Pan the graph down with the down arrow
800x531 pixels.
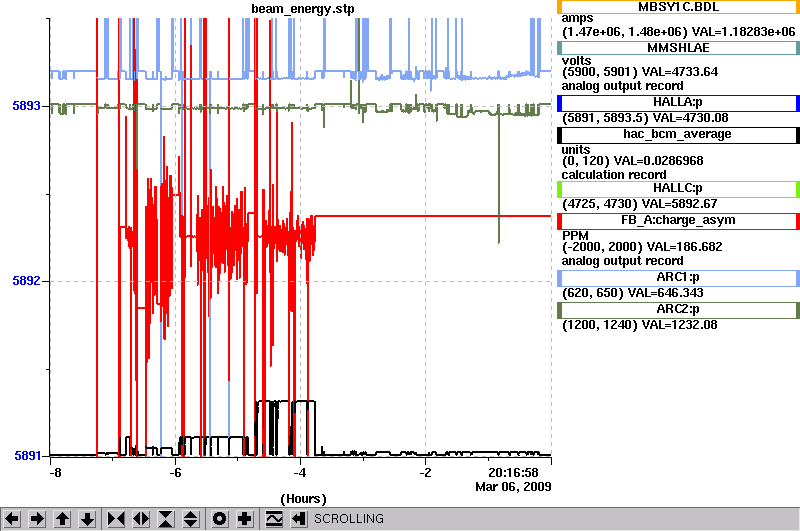tap(87, 519)
